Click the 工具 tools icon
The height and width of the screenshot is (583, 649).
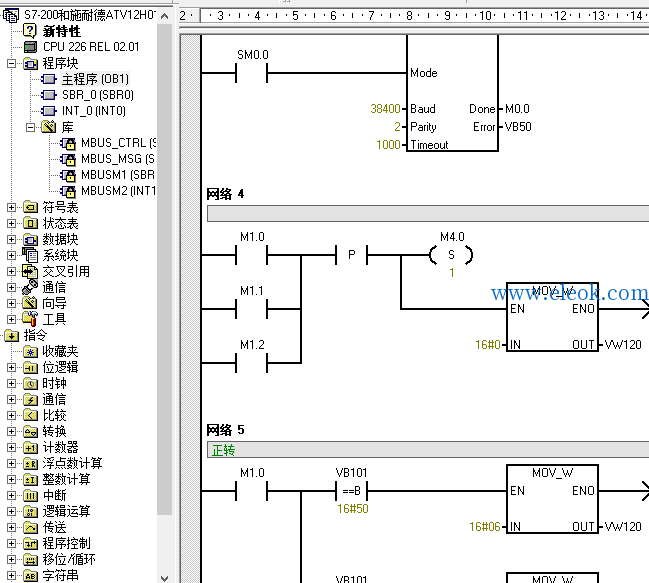click(x=30, y=319)
